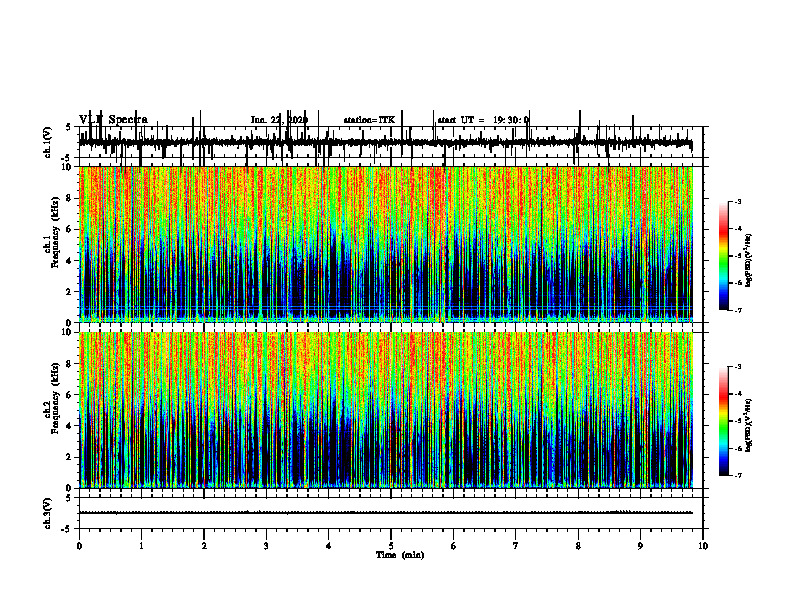Click the '10' tick on the time axis
Image resolution: width=792 pixels, height=612 pixels.
pyautogui.click(x=703, y=546)
